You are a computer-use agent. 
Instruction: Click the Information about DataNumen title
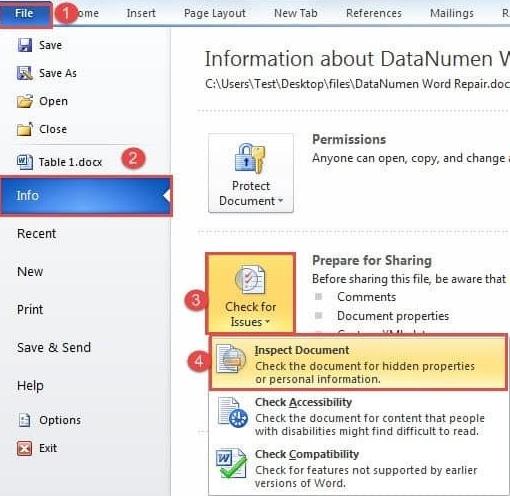357,59
